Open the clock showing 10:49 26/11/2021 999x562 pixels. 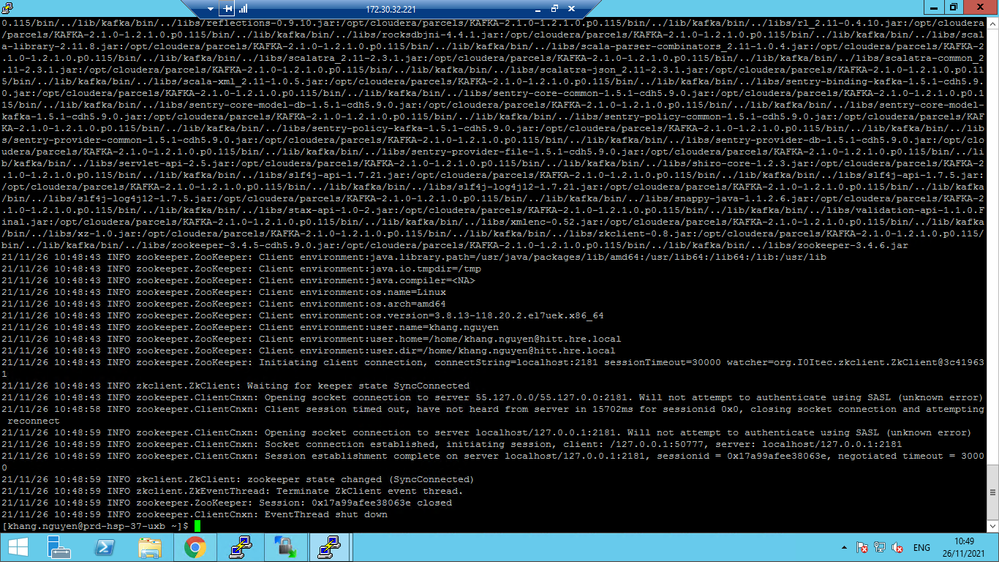pyautogui.click(x=964, y=547)
